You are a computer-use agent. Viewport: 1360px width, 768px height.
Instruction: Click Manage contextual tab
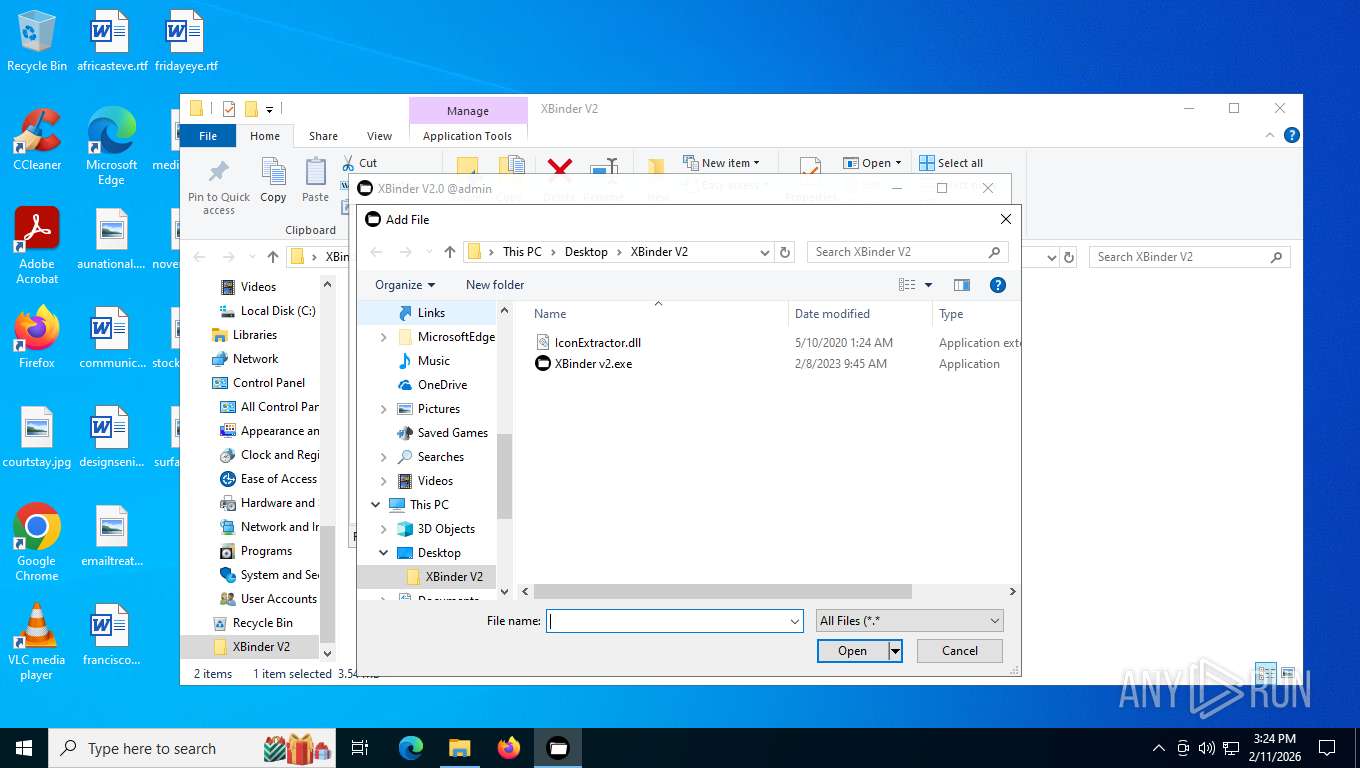point(468,111)
